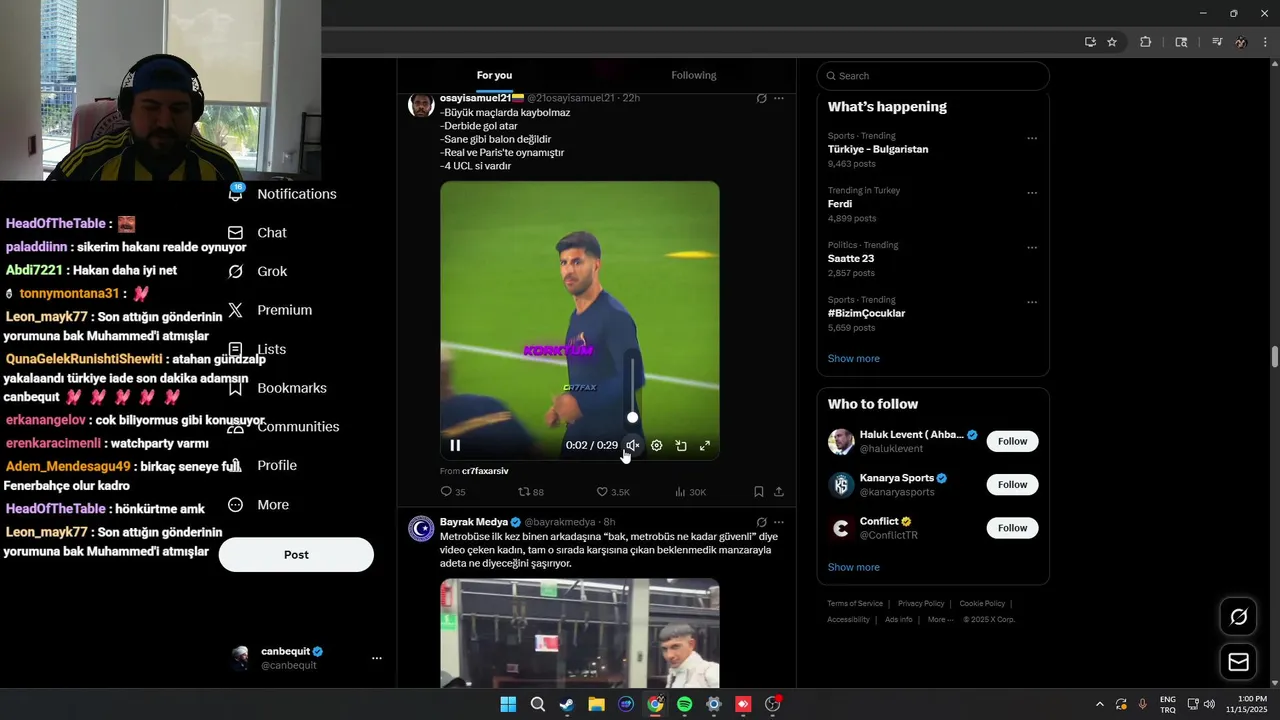Expand video to fullscreen

[705, 446]
